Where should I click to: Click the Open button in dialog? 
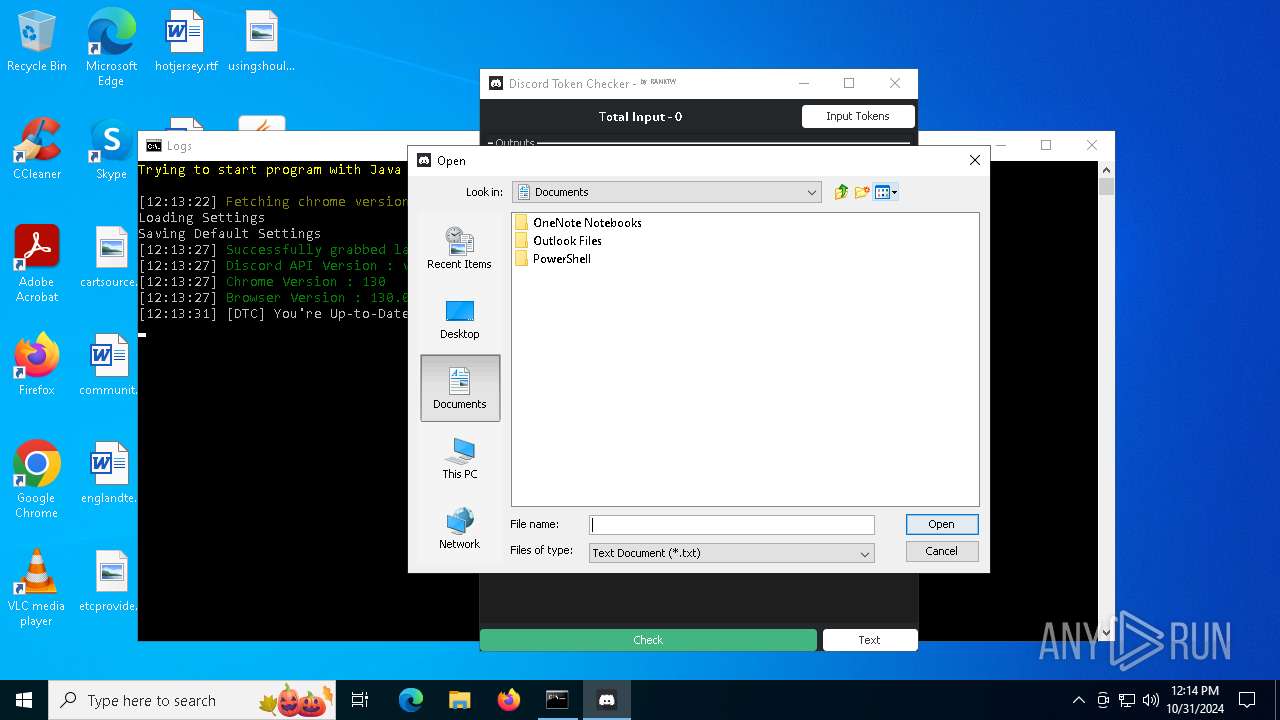[x=942, y=524]
